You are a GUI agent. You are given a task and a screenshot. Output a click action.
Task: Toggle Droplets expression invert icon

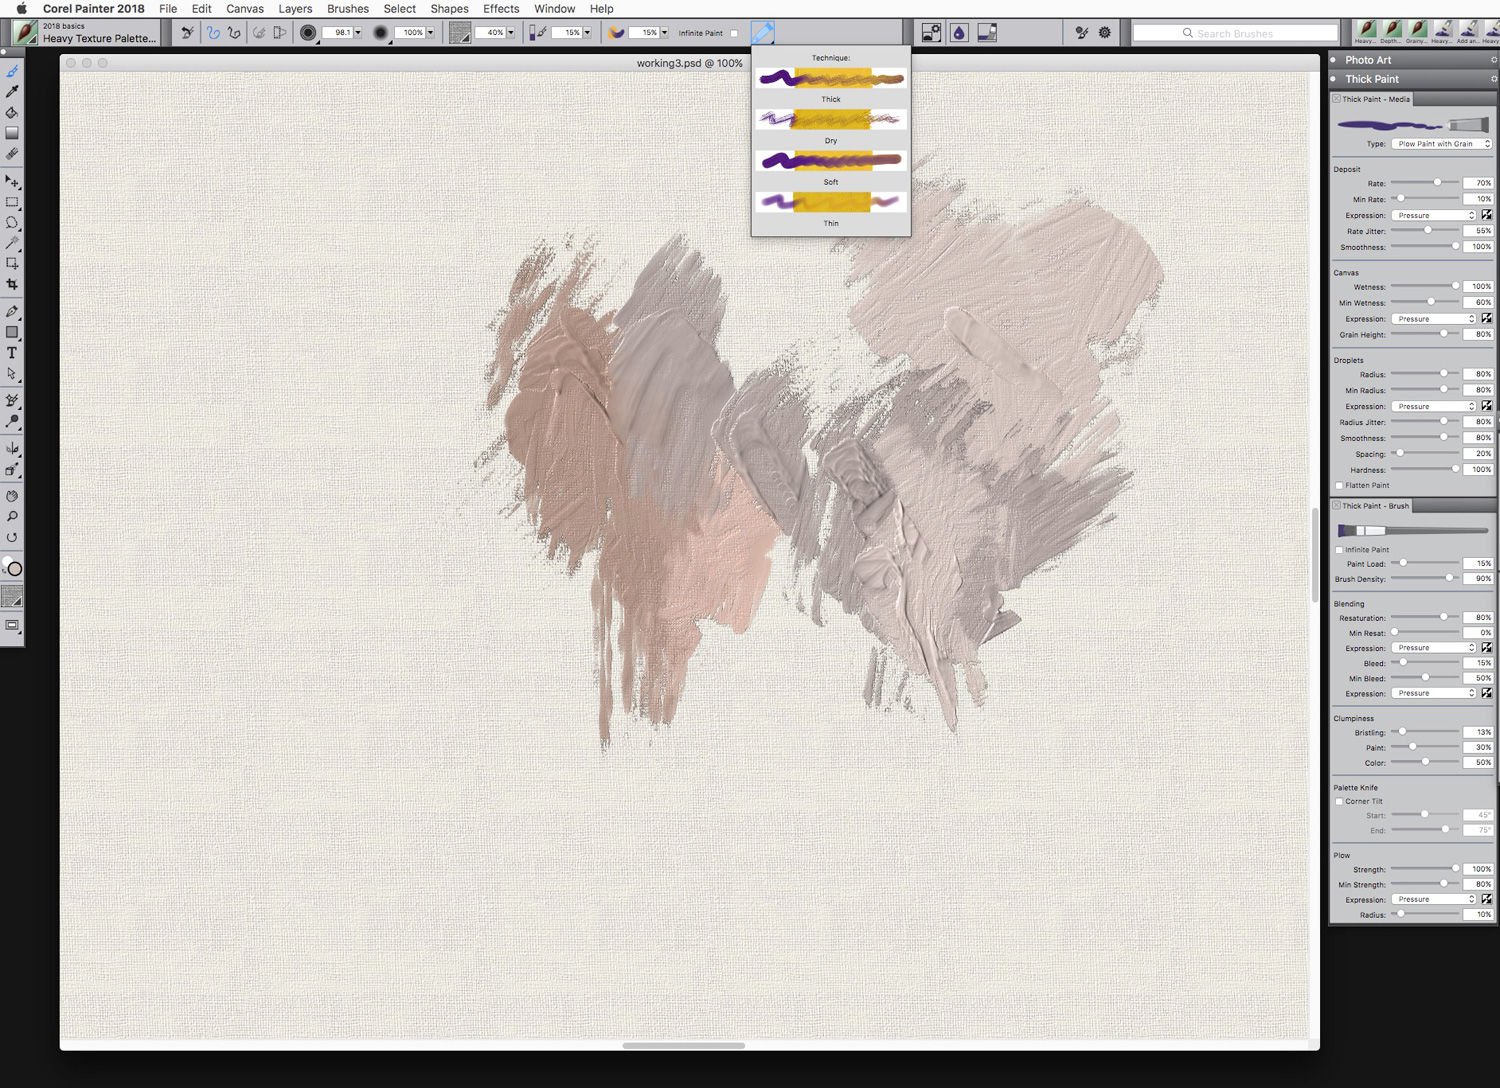point(1487,406)
